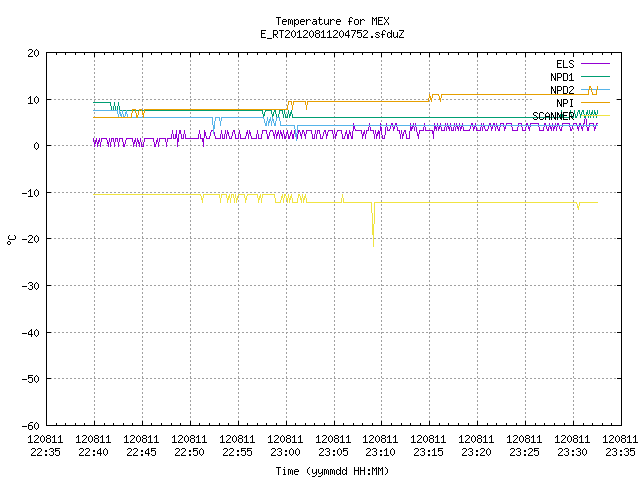
Task: Click the y-axis label -20
Action: 31,239
